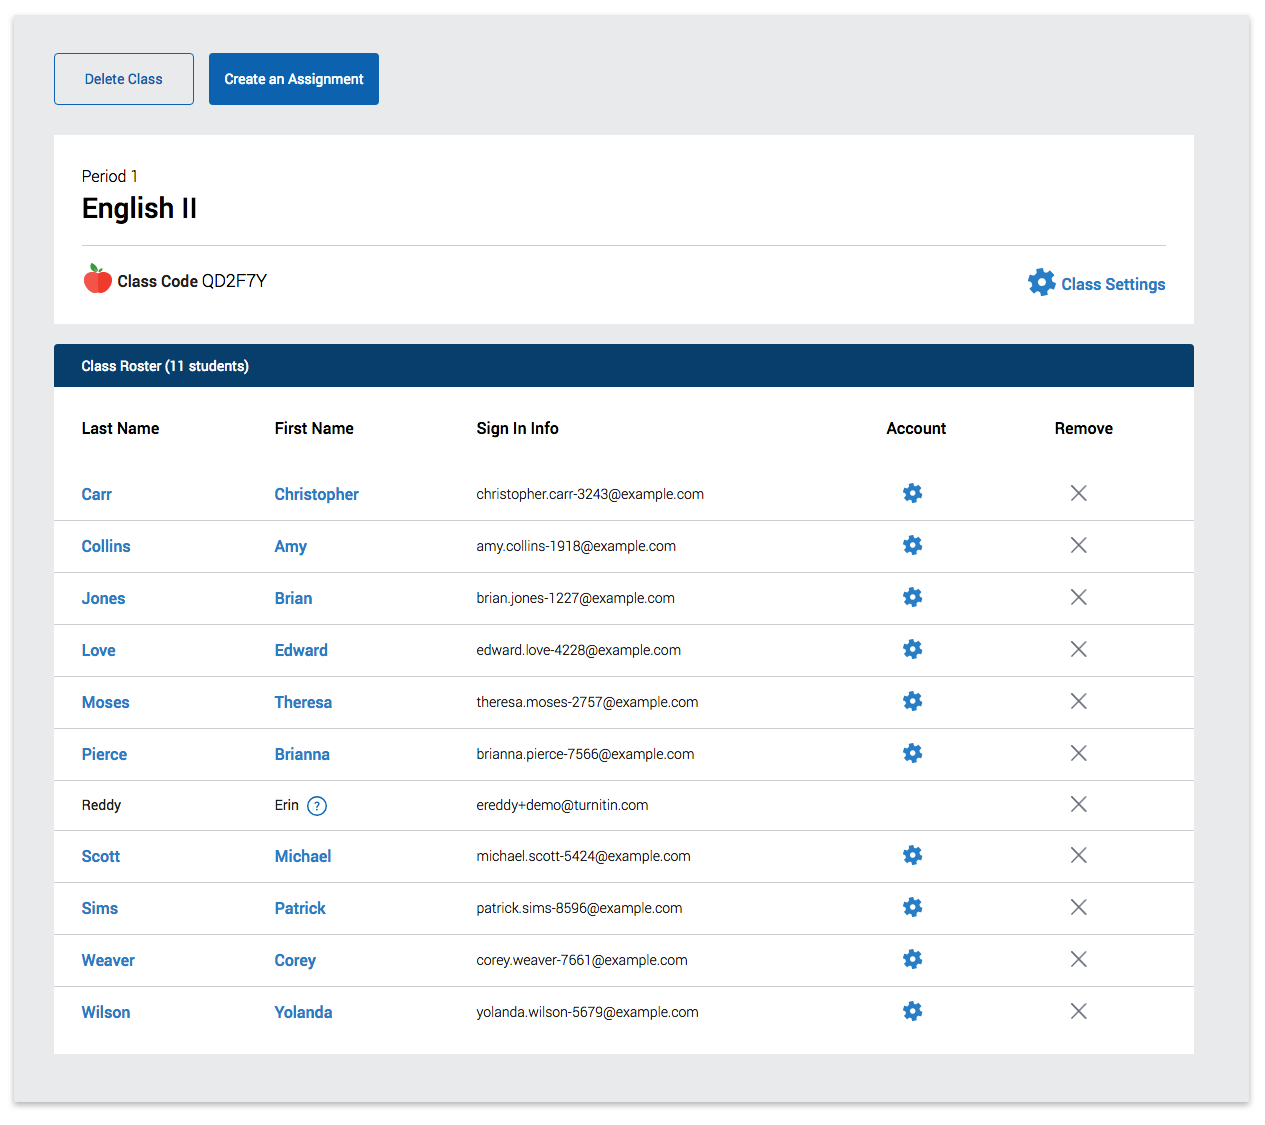The height and width of the screenshot is (1125, 1265).
Task: Click the Last Name column header
Action: 121,428
